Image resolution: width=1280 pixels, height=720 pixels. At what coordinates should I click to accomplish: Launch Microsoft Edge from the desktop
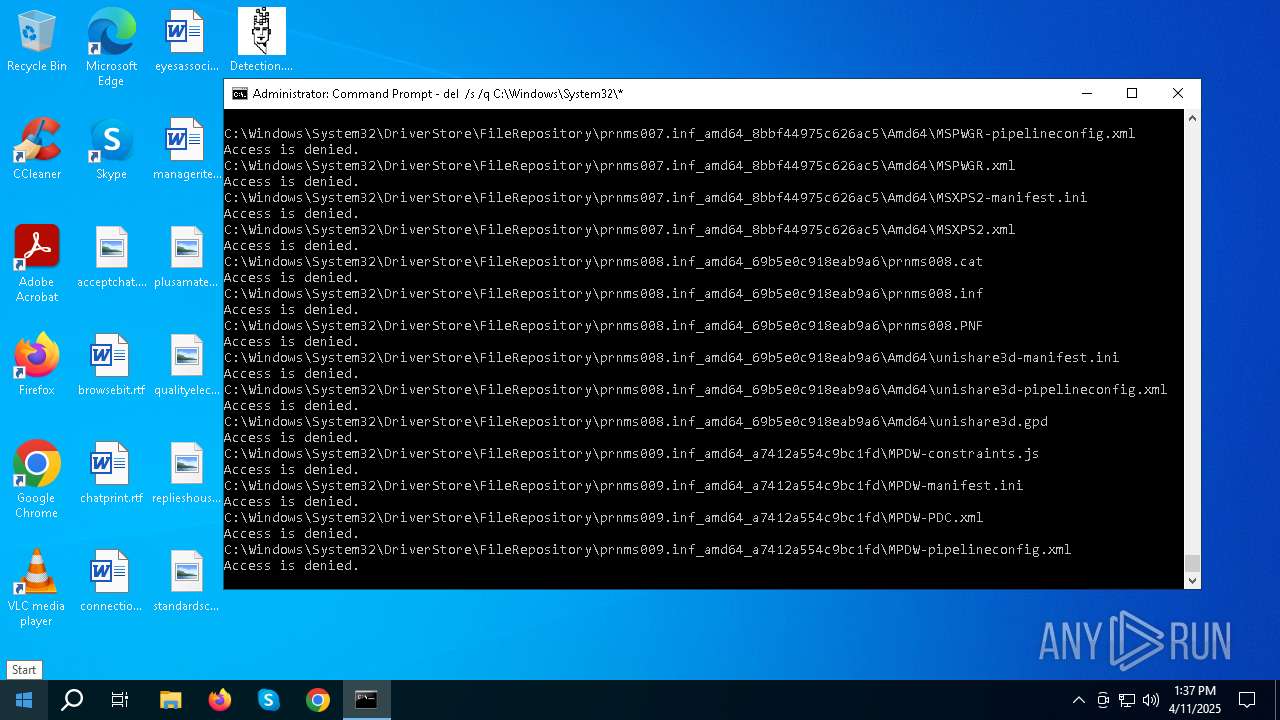pyautogui.click(x=111, y=47)
